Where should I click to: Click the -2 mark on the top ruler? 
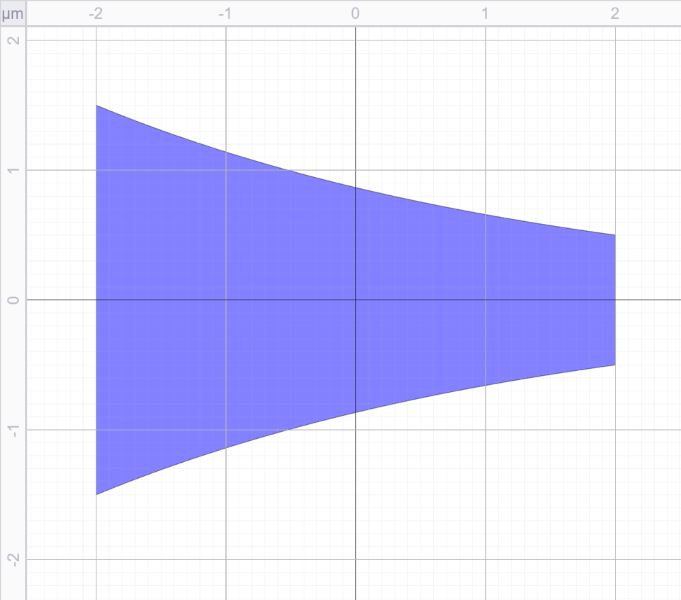pyautogui.click(x=96, y=14)
